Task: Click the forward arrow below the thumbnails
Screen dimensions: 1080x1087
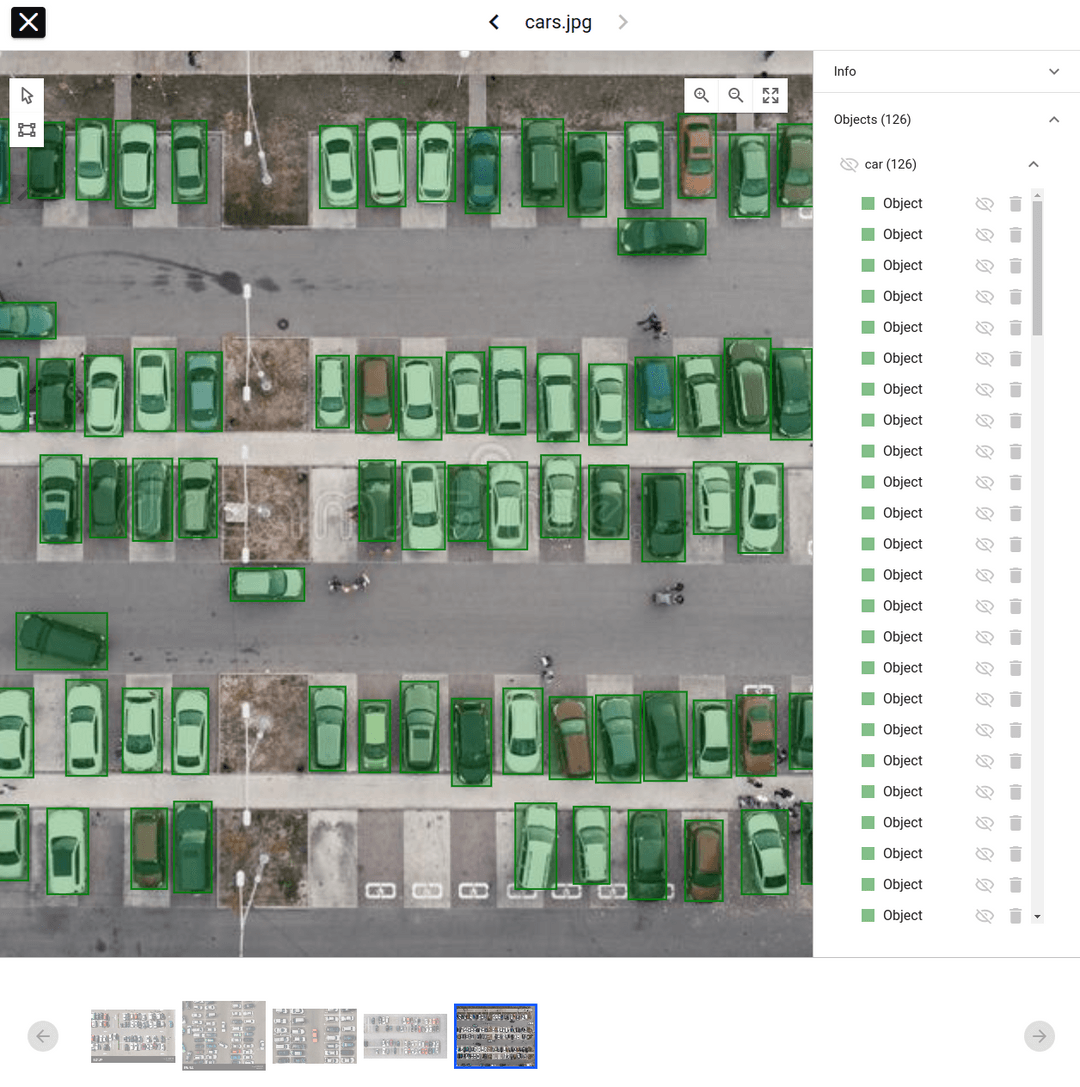Action: pos(1039,1036)
